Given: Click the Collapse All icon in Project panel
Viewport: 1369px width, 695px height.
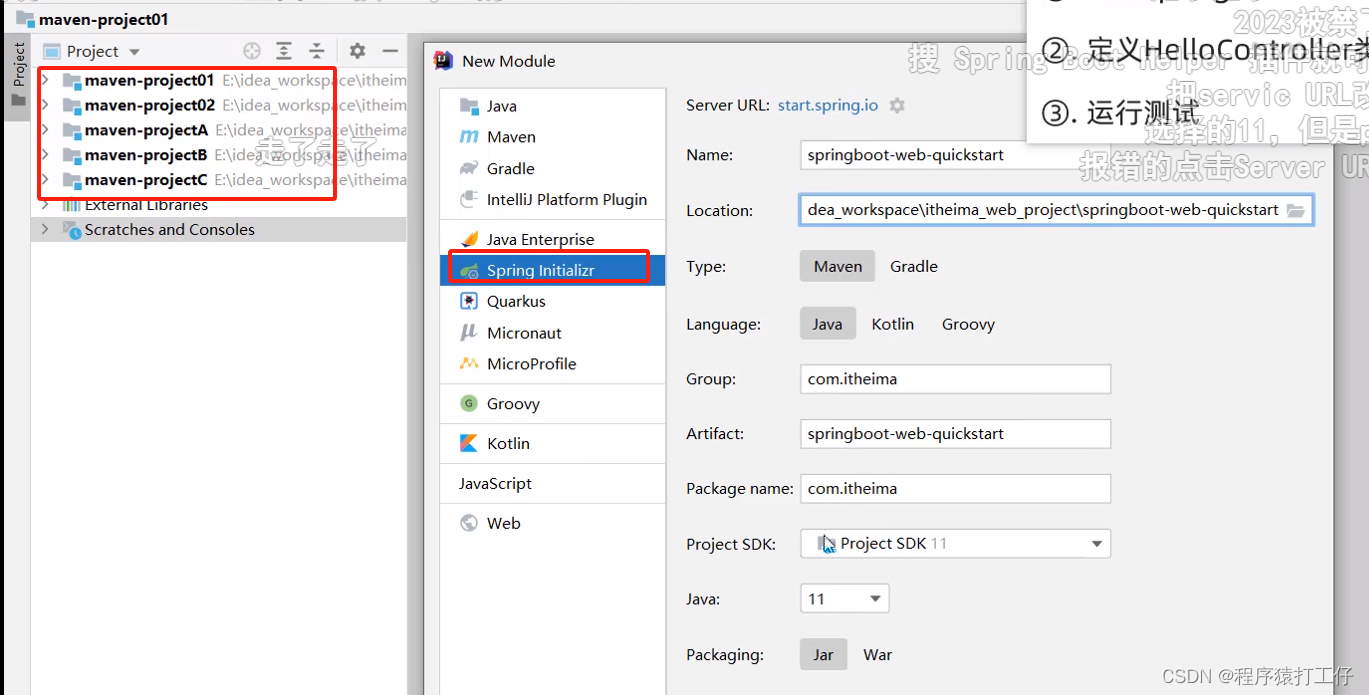Looking at the screenshot, I should [316, 51].
